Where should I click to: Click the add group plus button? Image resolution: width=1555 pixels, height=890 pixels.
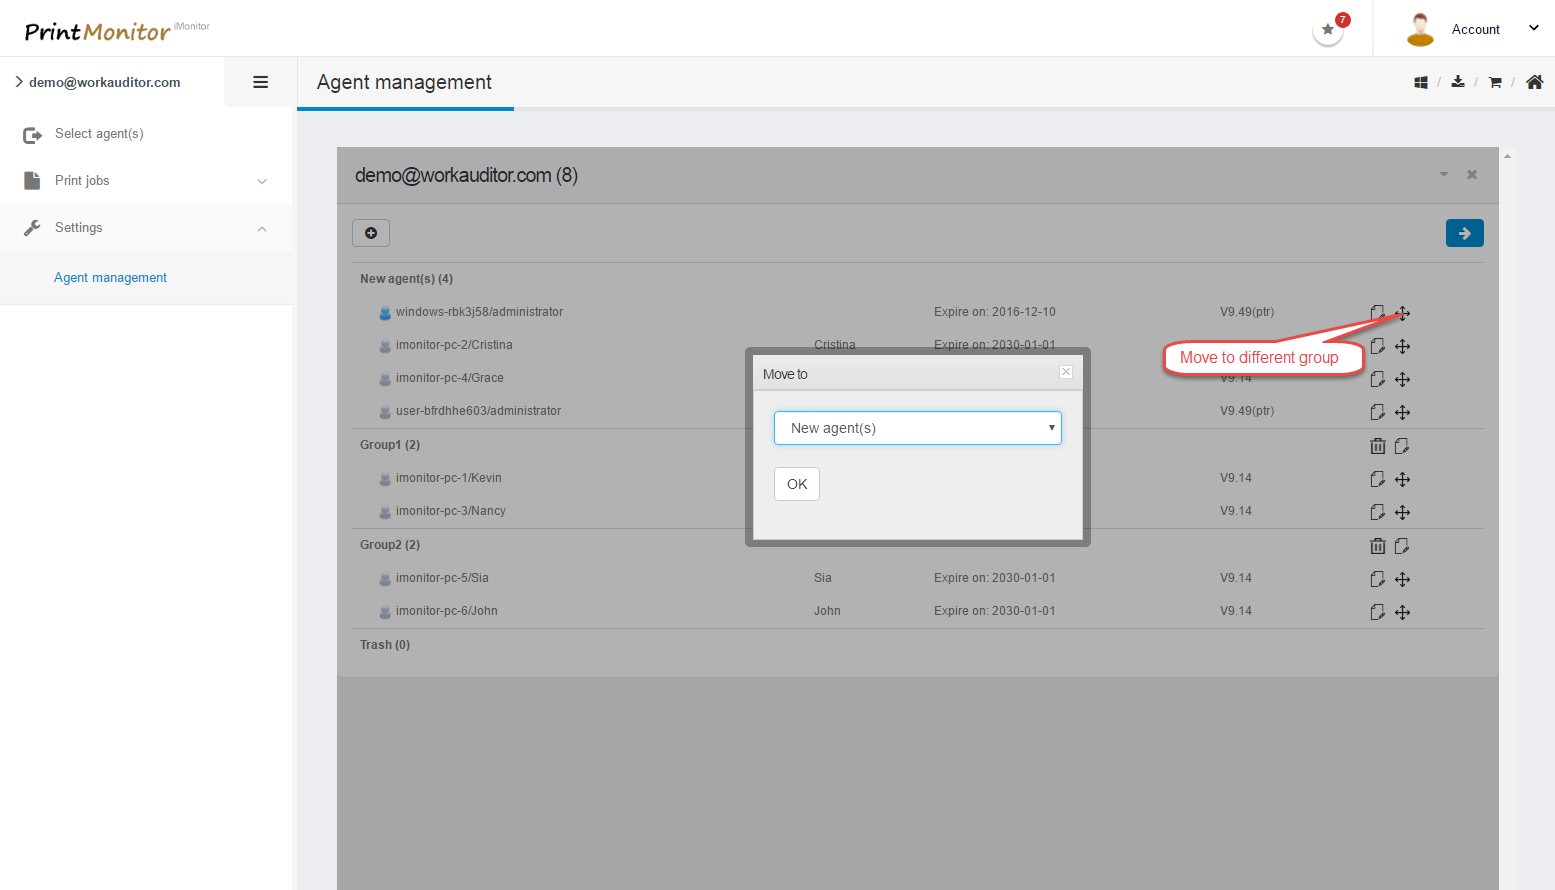[371, 233]
